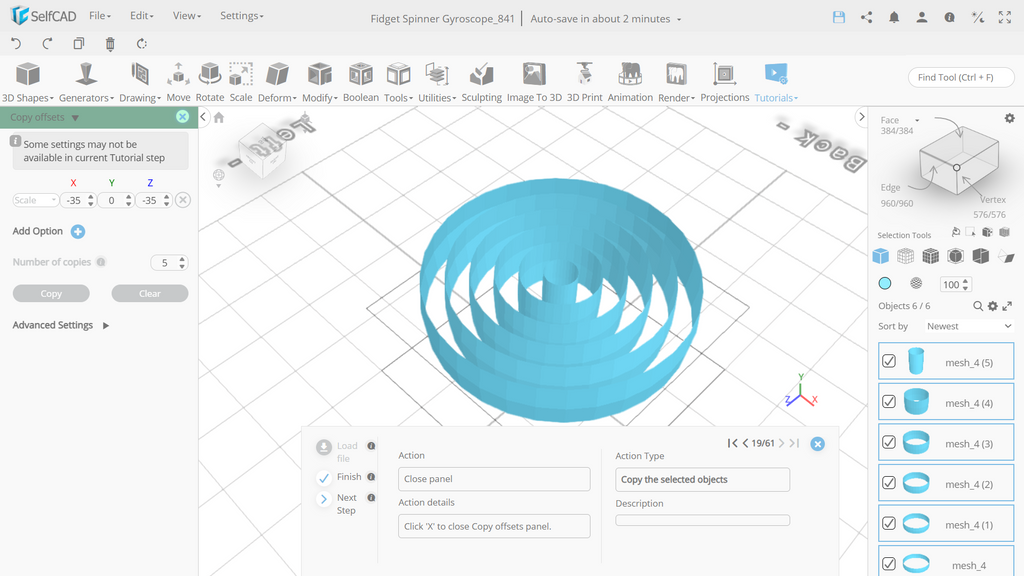
Task: Click the share icon in header
Action: pos(867,18)
